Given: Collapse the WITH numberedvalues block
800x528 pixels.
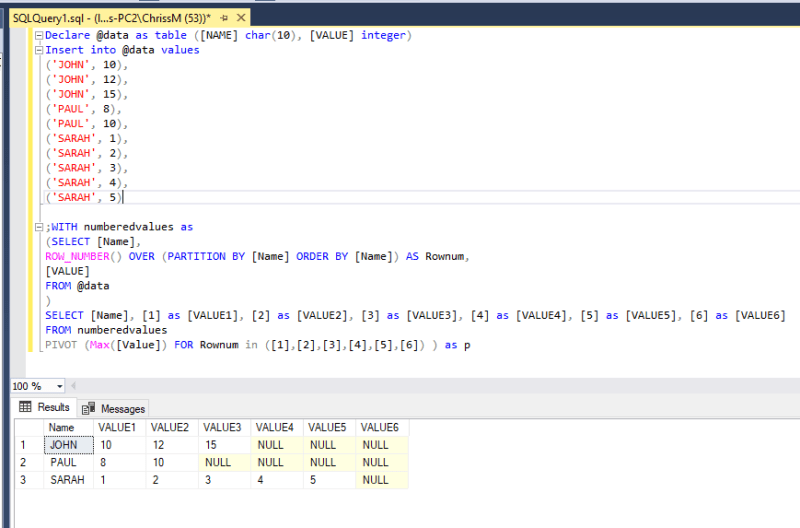Looking at the screenshot, I should [39, 227].
